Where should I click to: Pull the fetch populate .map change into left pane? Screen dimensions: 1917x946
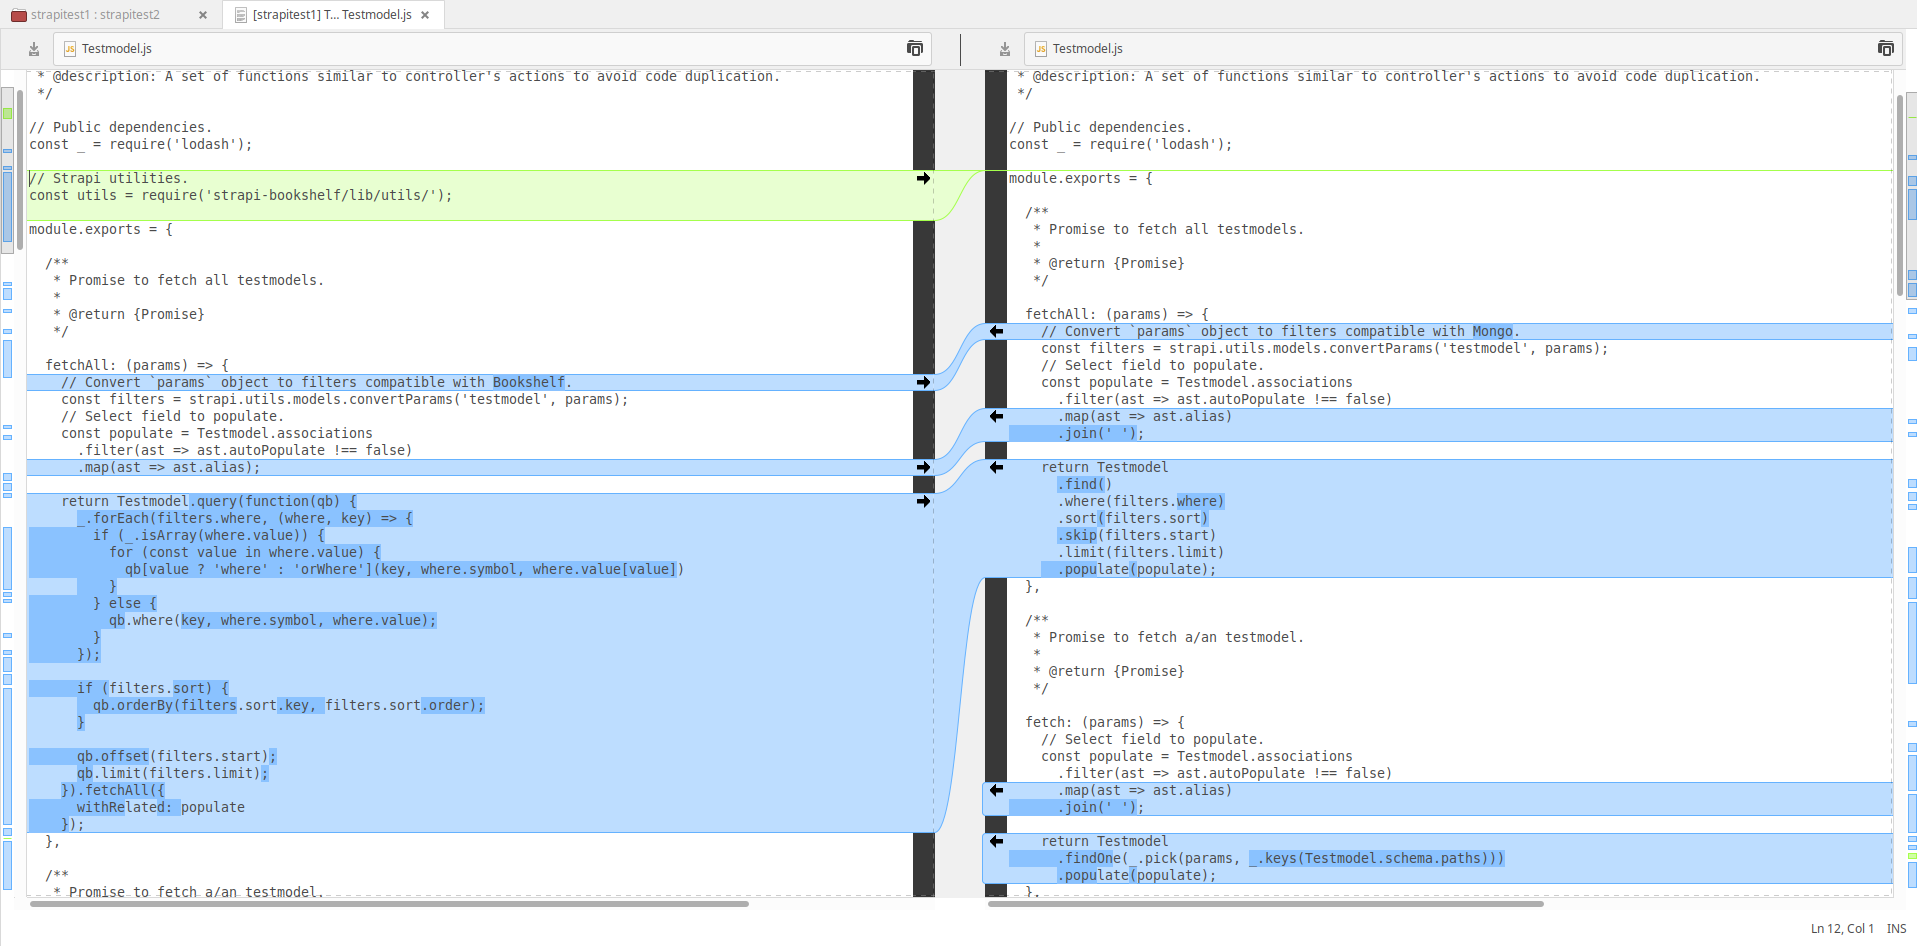(x=995, y=791)
